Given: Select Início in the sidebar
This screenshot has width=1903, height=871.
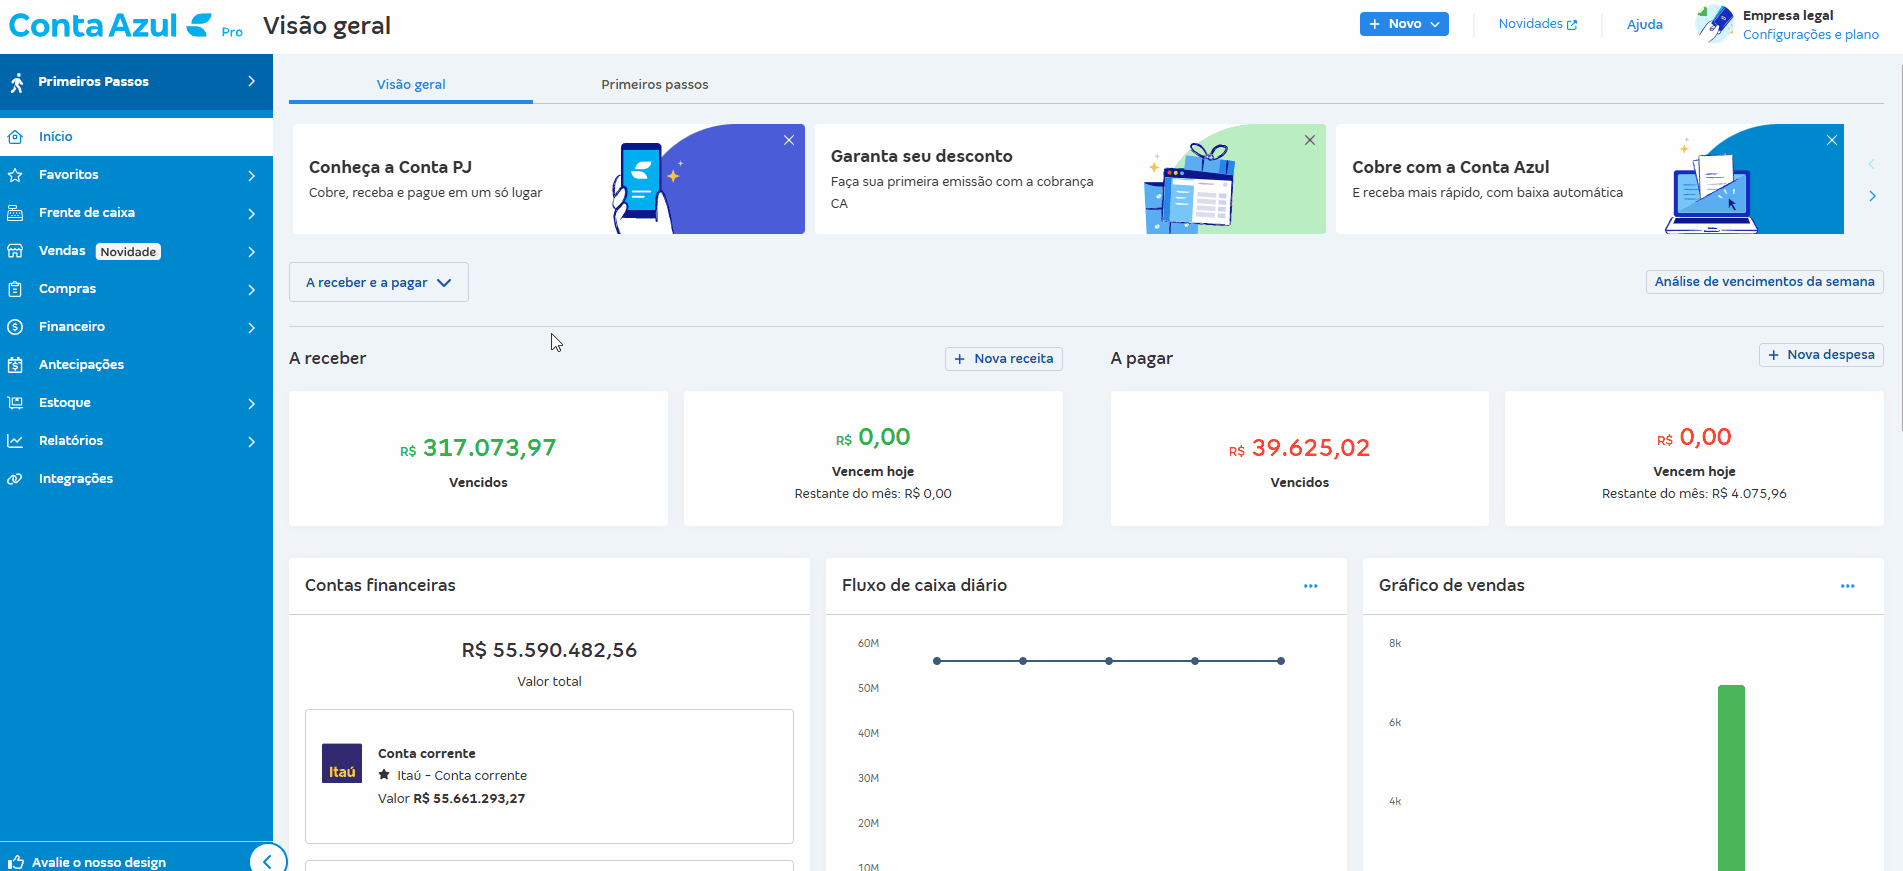Looking at the screenshot, I should [136, 137].
